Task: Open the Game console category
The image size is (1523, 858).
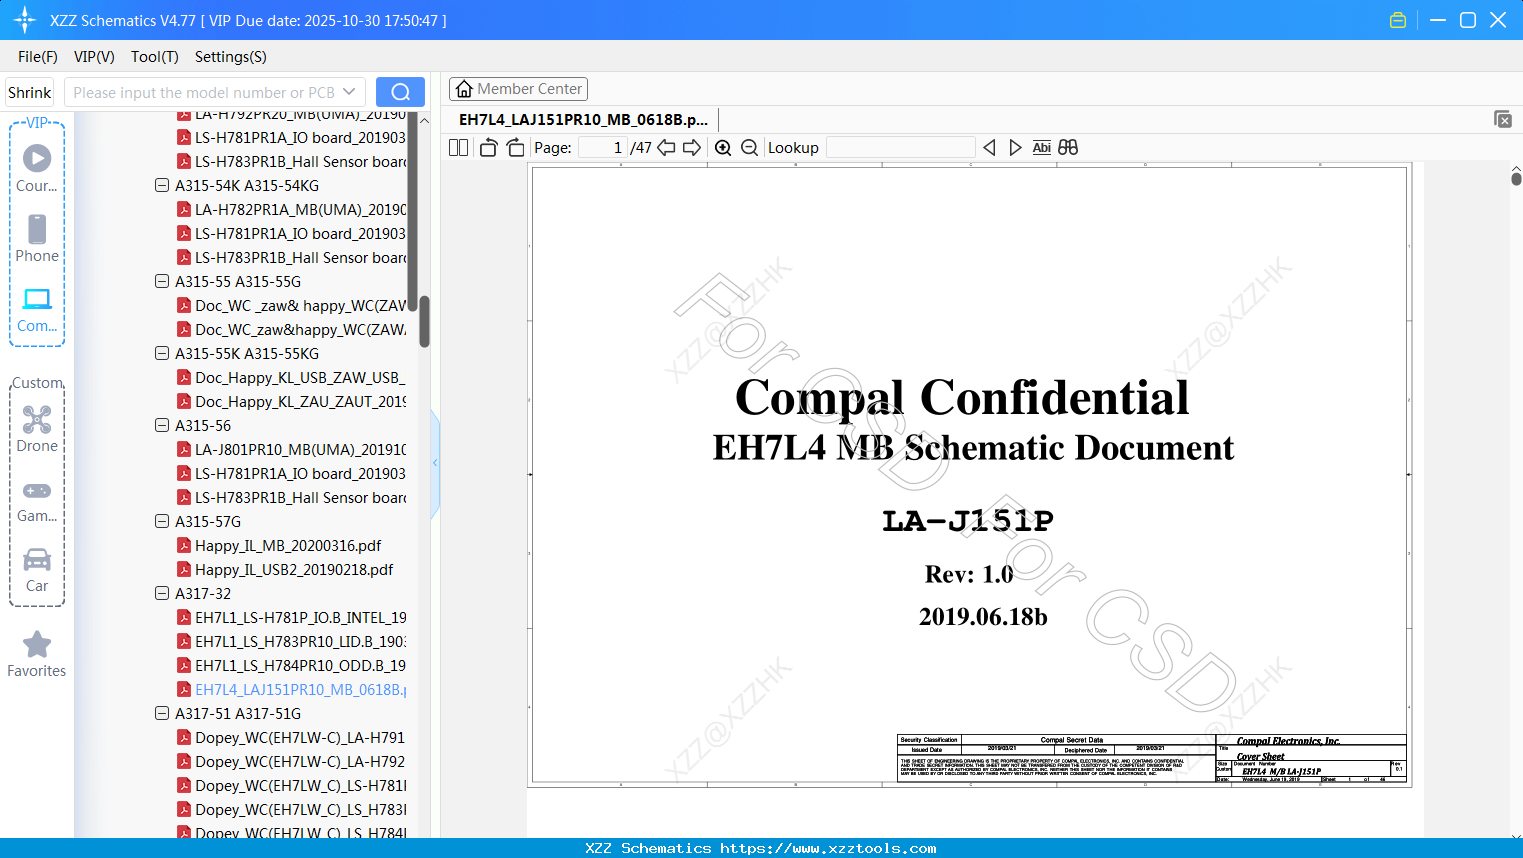Action: point(37,500)
